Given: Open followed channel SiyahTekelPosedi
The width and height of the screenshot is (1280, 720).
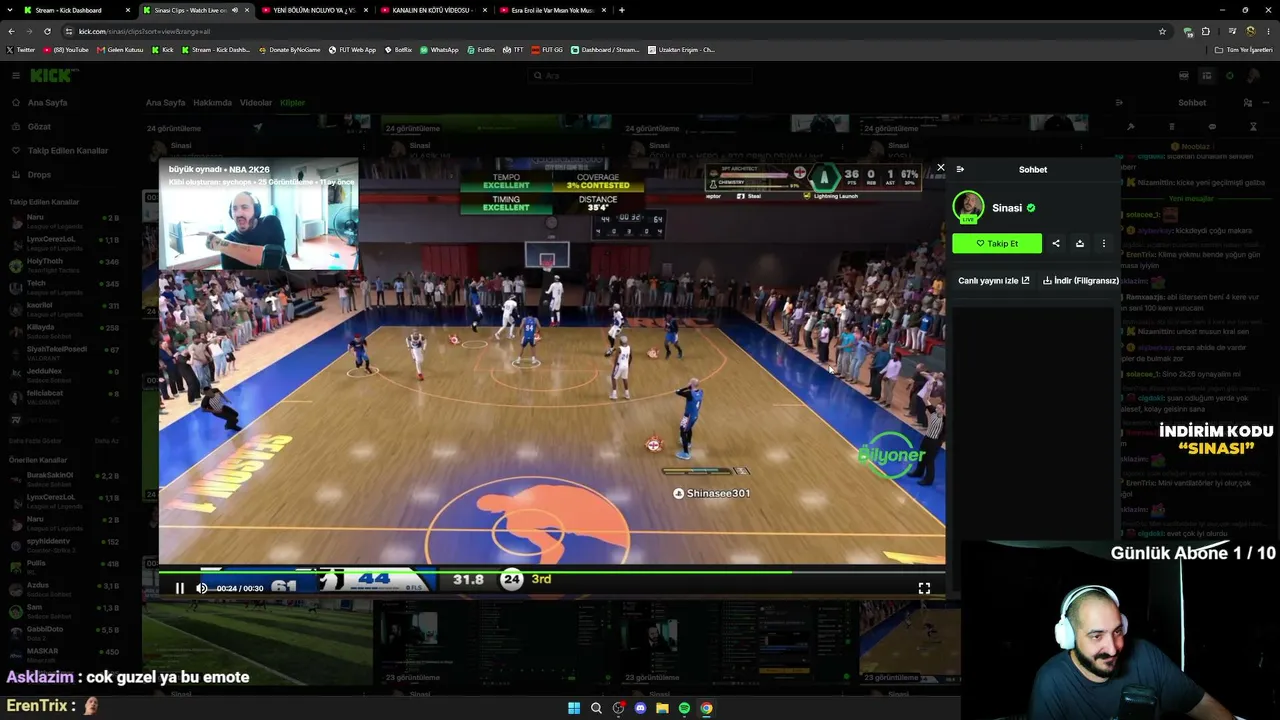Looking at the screenshot, I should pos(64,353).
